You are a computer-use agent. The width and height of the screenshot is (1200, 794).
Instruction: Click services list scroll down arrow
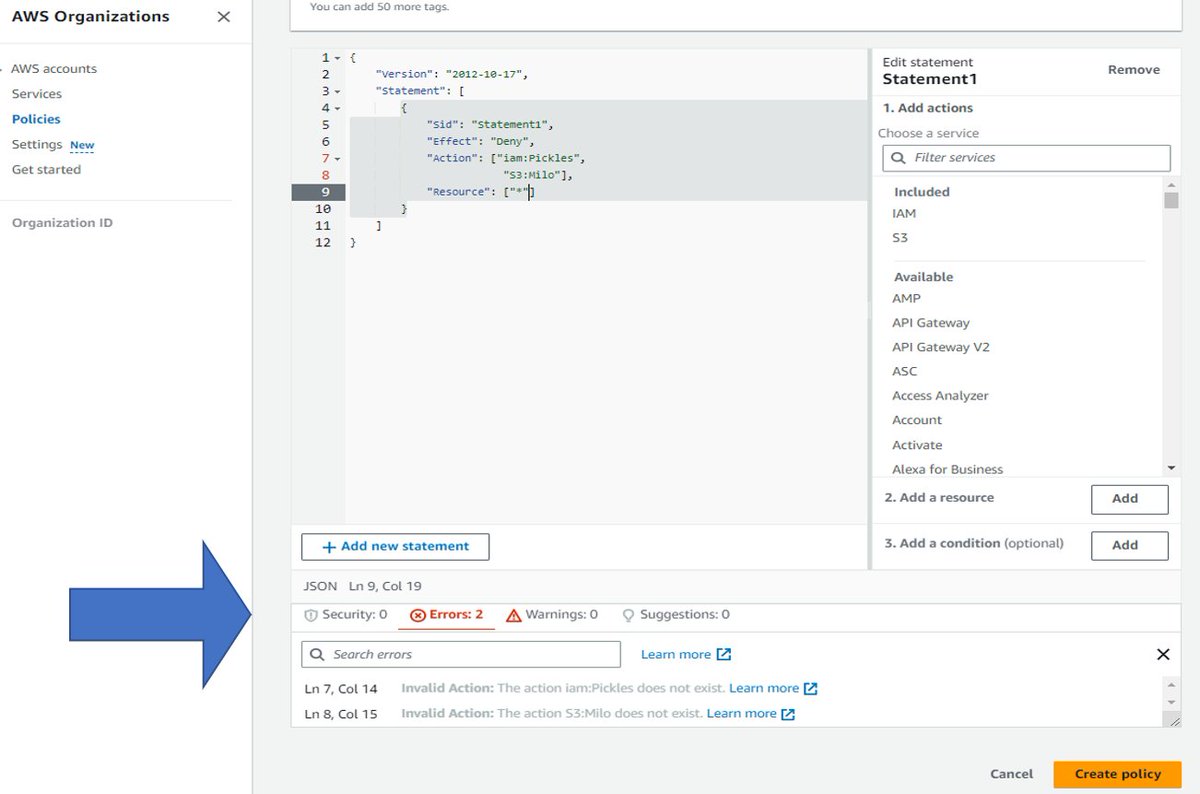pos(1171,468)
